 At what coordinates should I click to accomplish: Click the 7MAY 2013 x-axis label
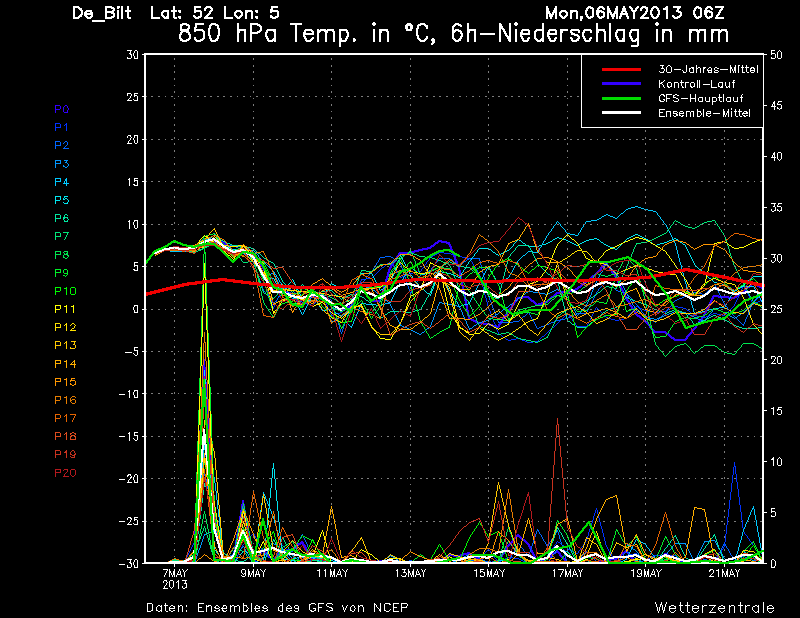coord(174,579)
